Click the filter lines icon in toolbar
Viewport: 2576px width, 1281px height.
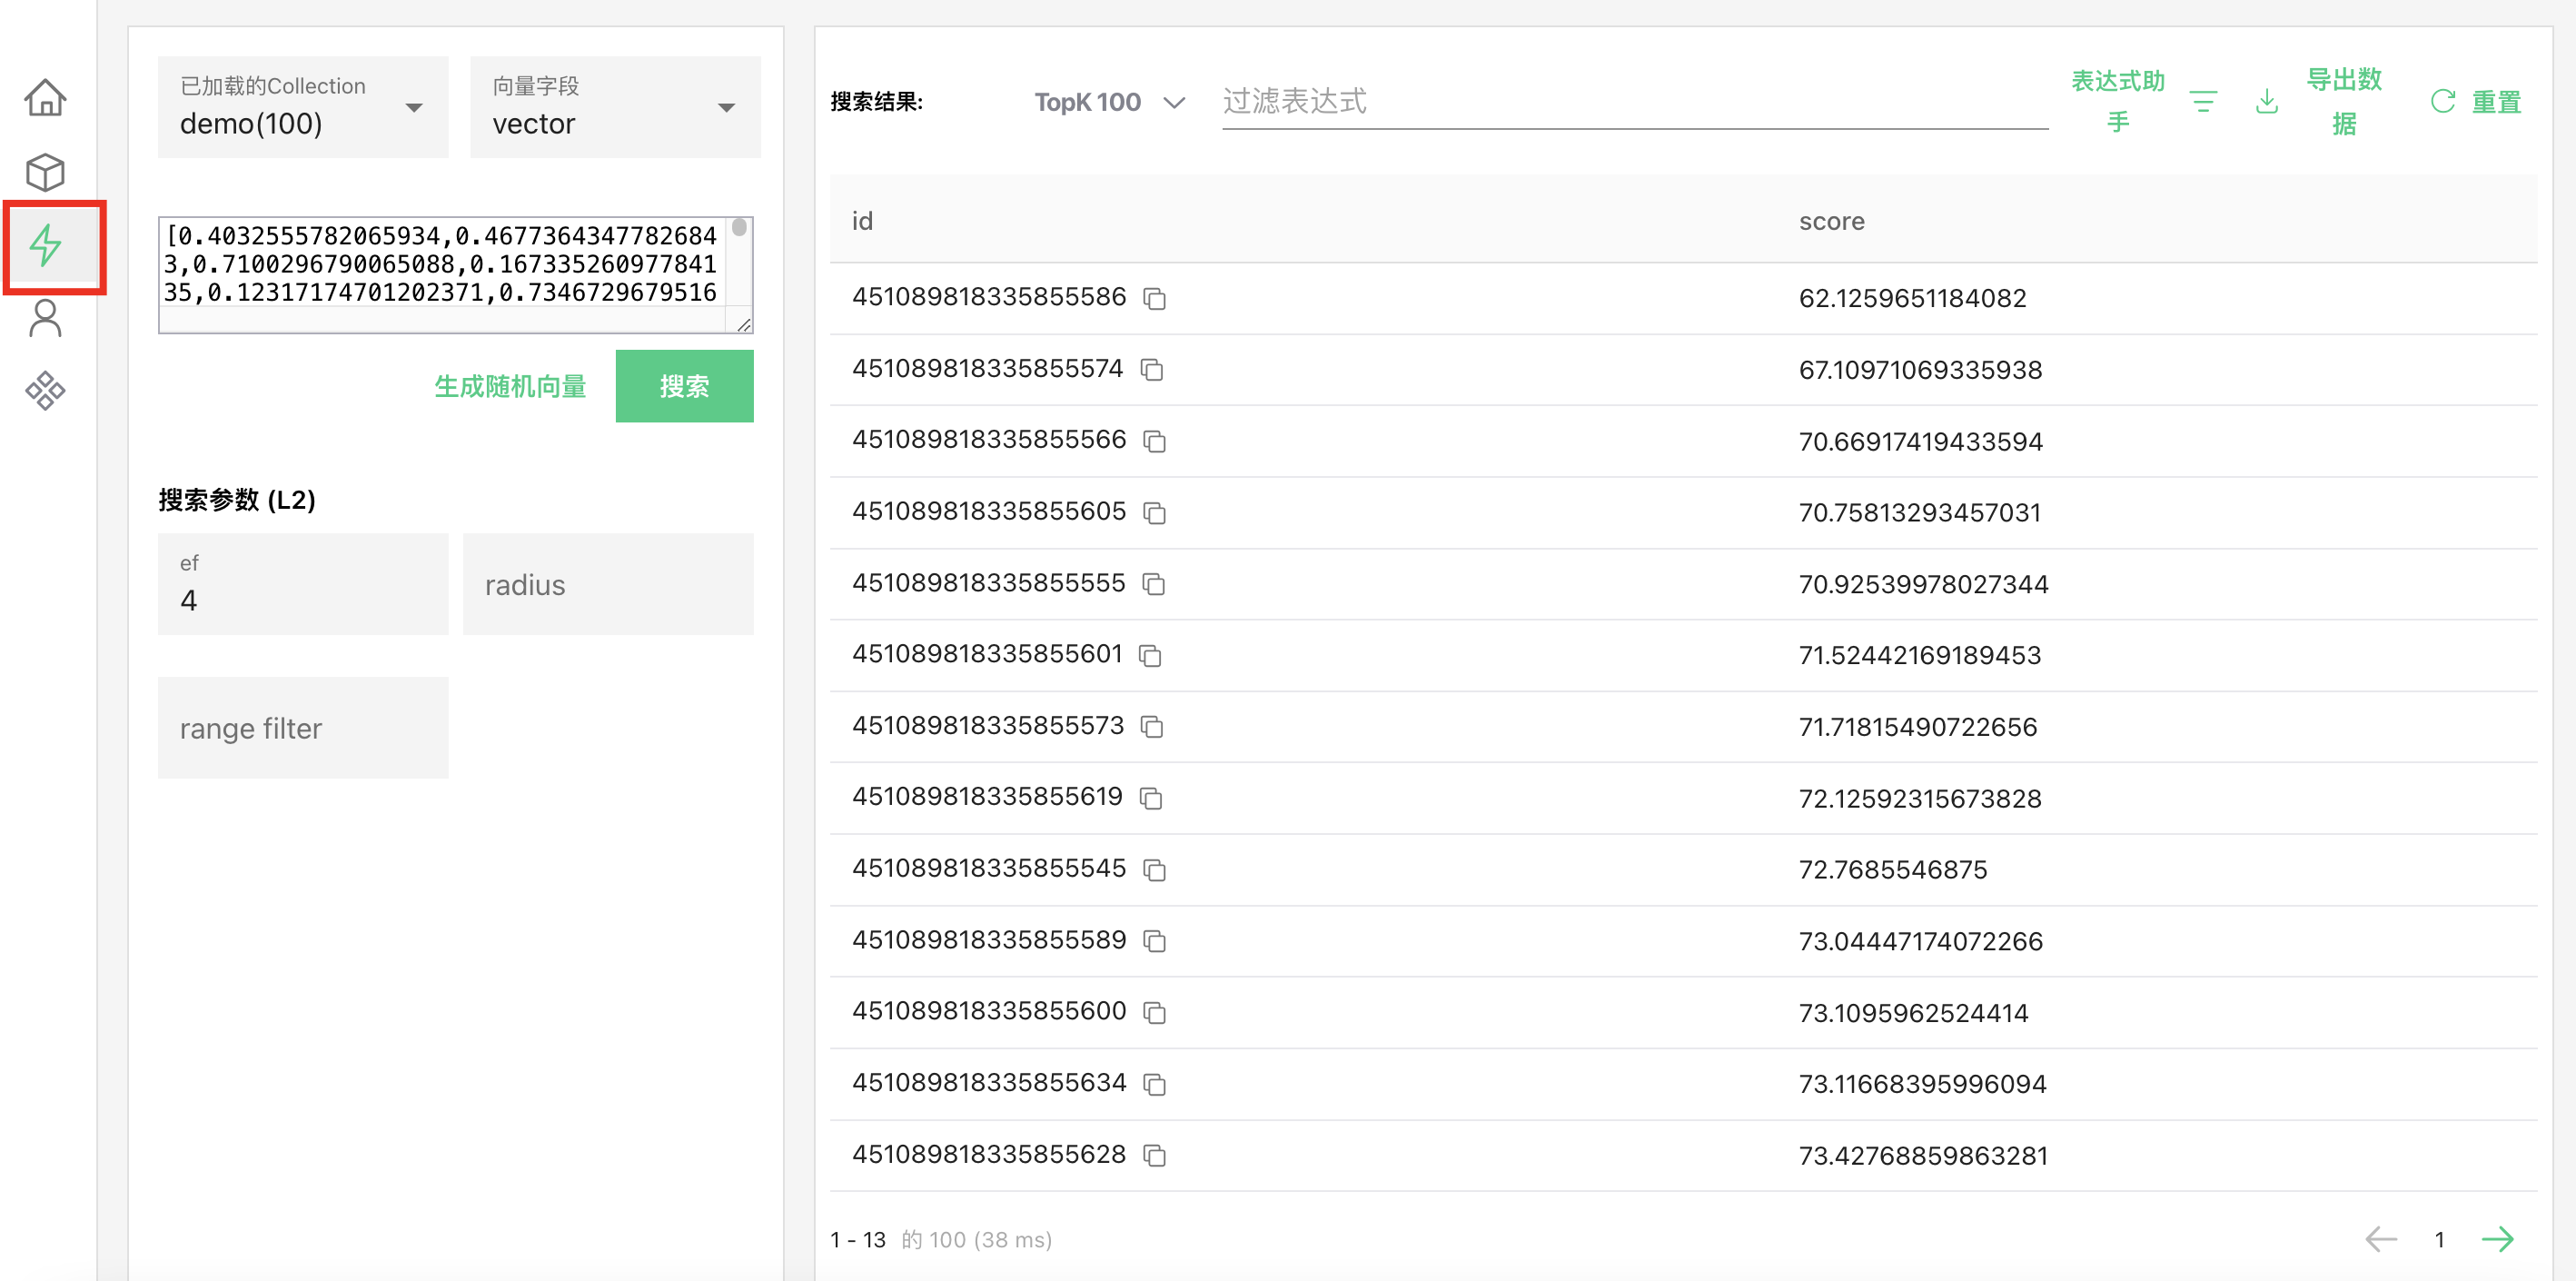[x=2203, y=102]
